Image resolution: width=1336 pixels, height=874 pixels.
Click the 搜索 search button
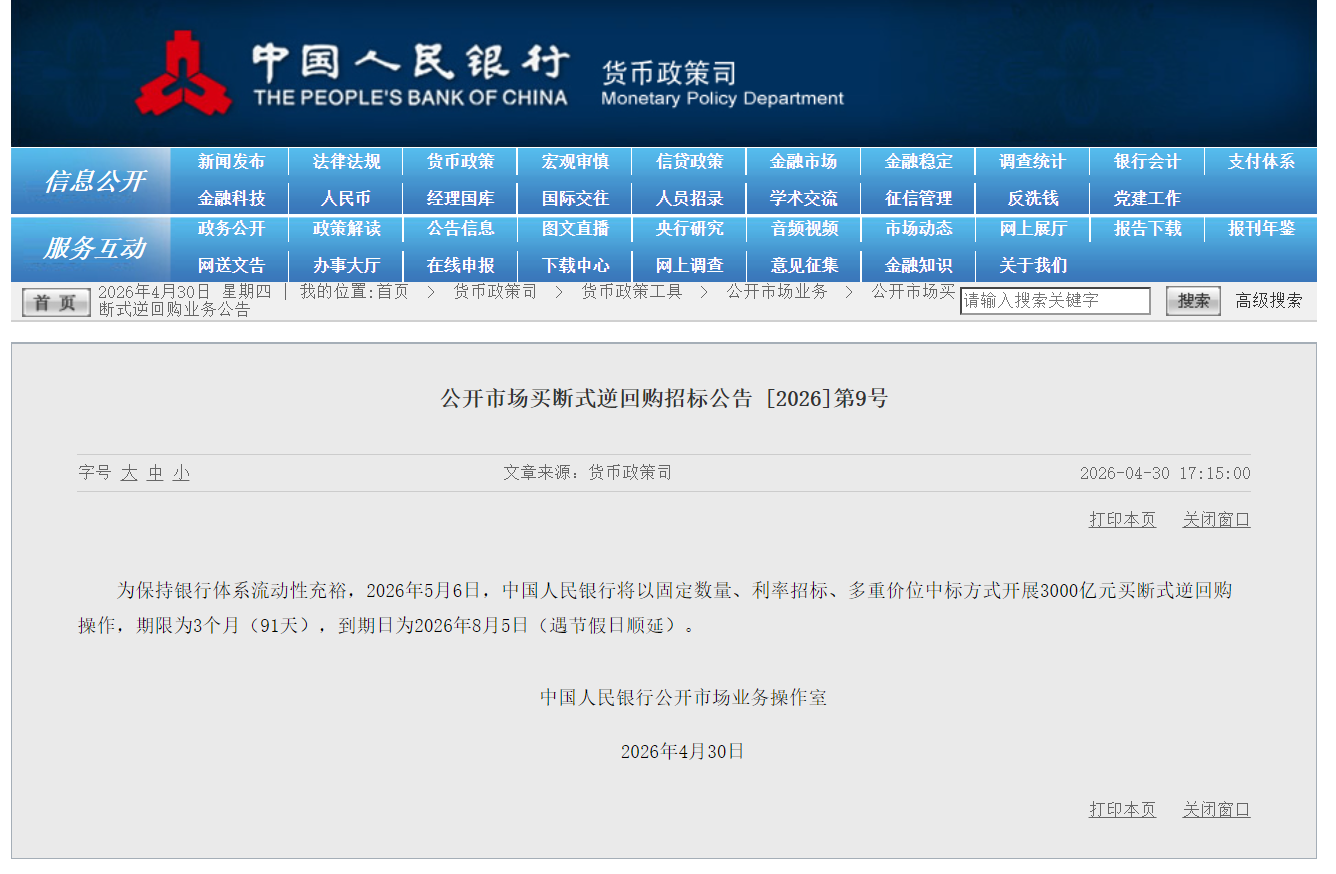point(1193,300)
